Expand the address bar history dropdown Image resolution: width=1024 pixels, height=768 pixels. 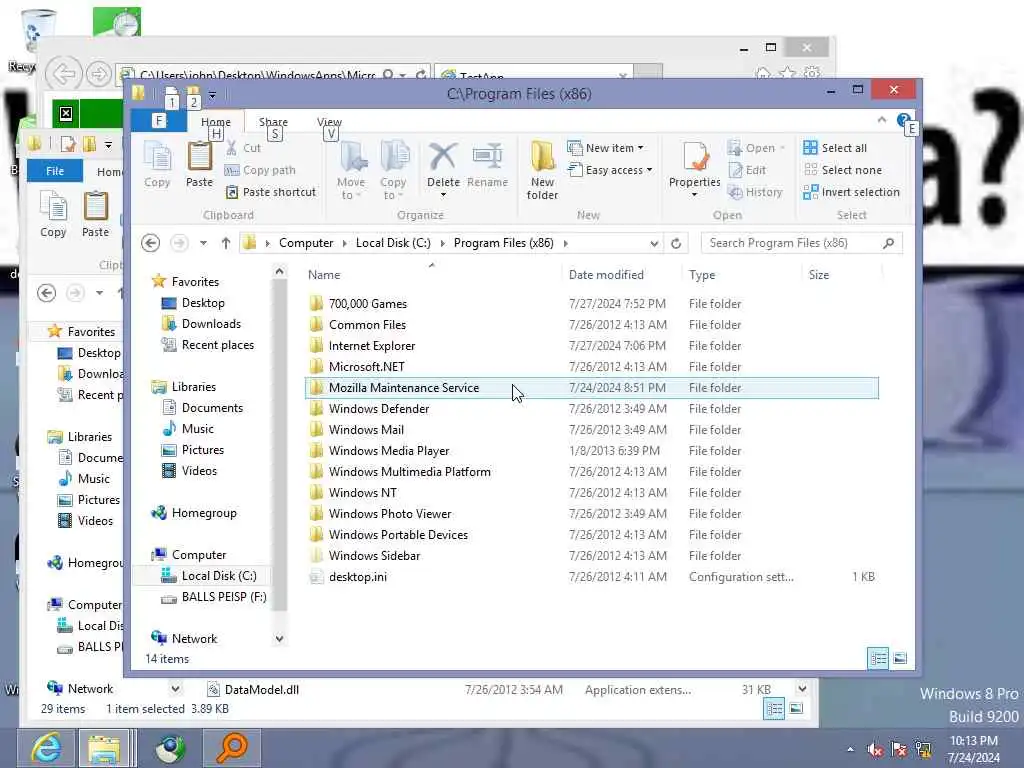pyautogui.click(x=654, y=244)
